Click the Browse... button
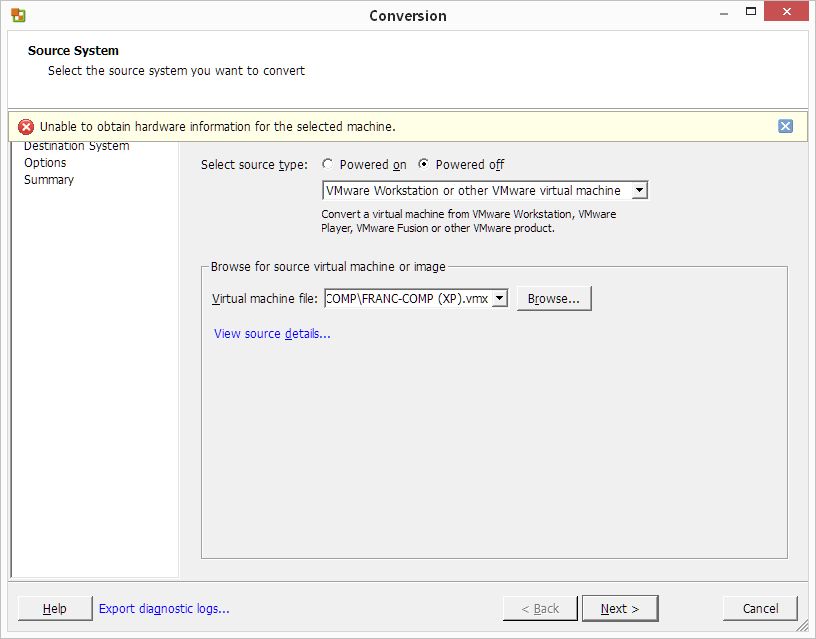This screenshot has width=816, height=639. [554, 299]
